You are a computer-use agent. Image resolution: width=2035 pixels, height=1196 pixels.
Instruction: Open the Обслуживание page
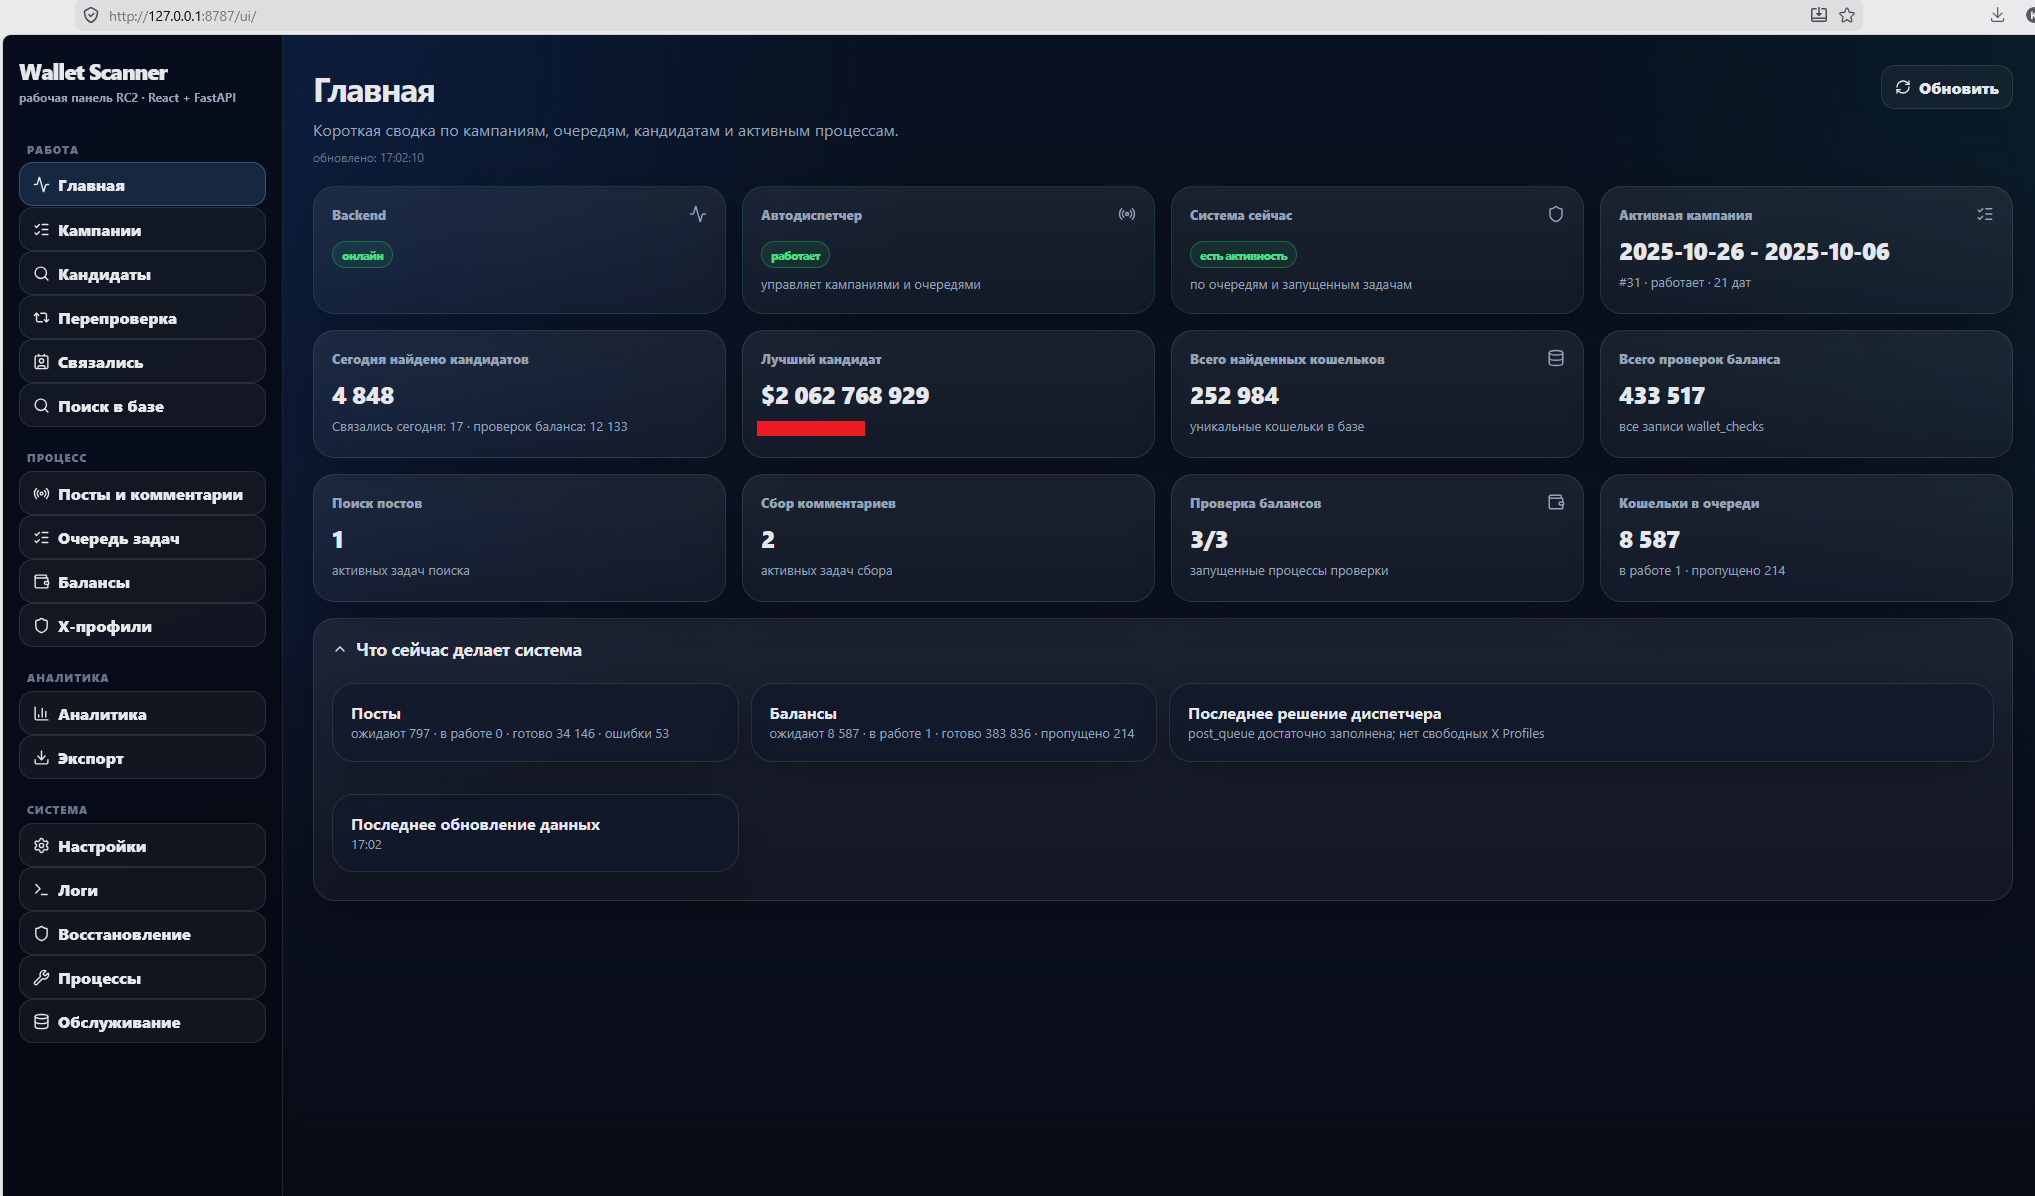click(142, 1021)
